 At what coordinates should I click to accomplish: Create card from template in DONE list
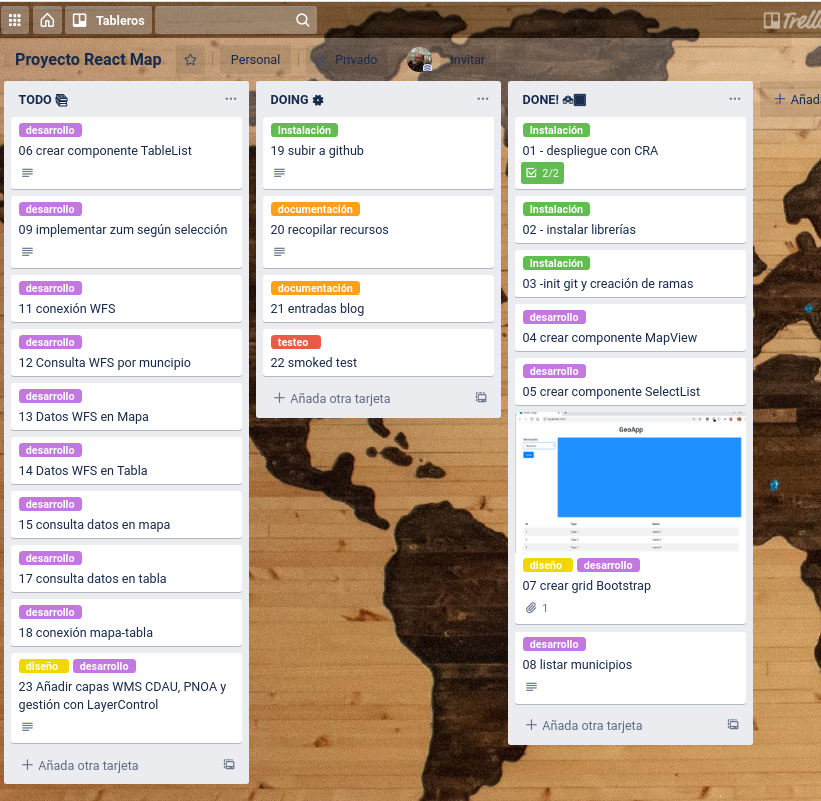click(733, 725)
